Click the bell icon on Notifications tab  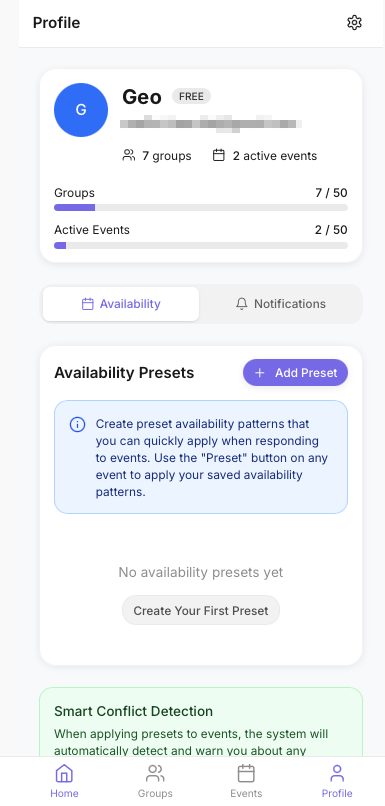(242, 304)
